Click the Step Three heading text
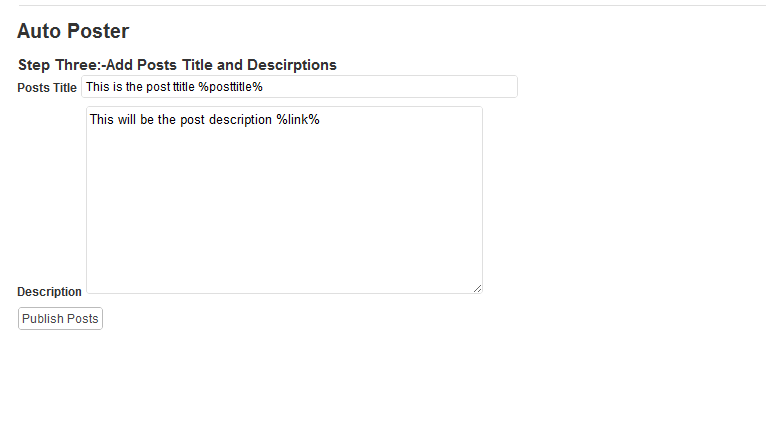The image size is (766, 445). coord(177,65)
